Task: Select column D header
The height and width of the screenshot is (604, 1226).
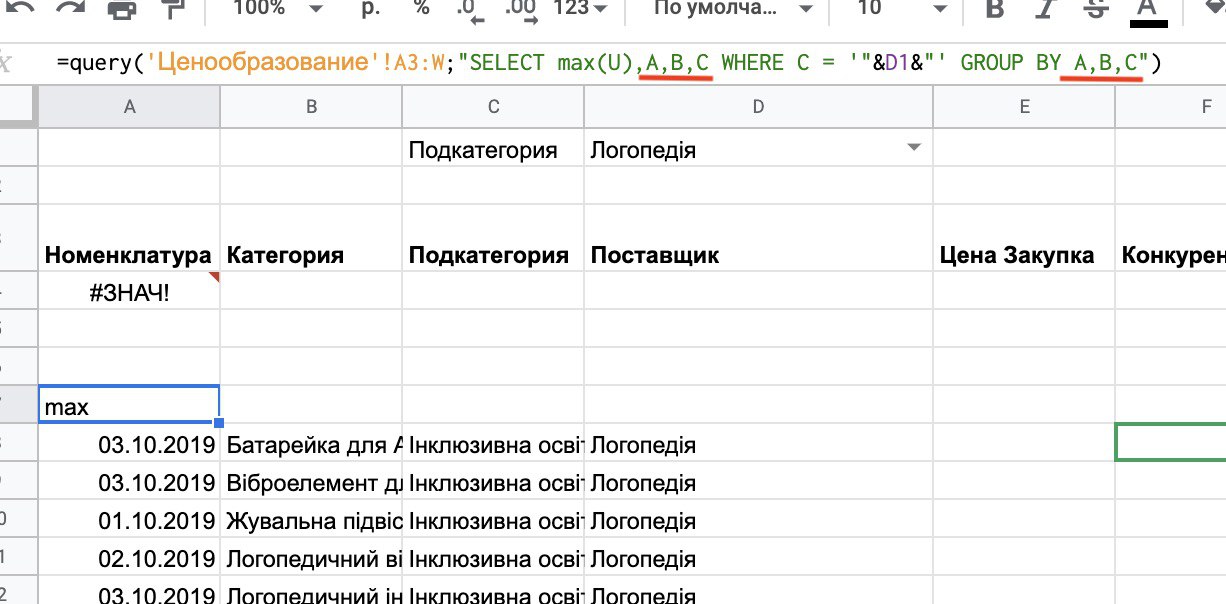Action: (x=757, y=107)
